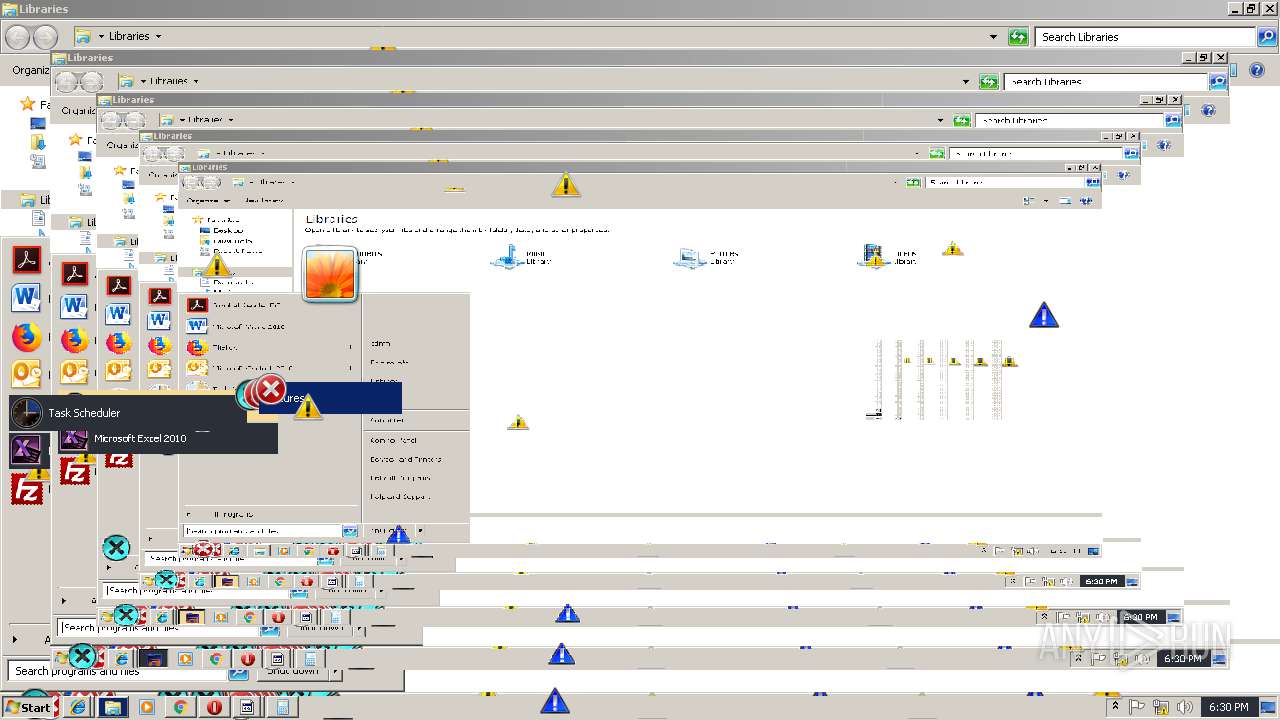This screenshot has height=720, width=1280.
Task: Open Windows Media Player on the bottom taskbar
Action: [147, 707]
